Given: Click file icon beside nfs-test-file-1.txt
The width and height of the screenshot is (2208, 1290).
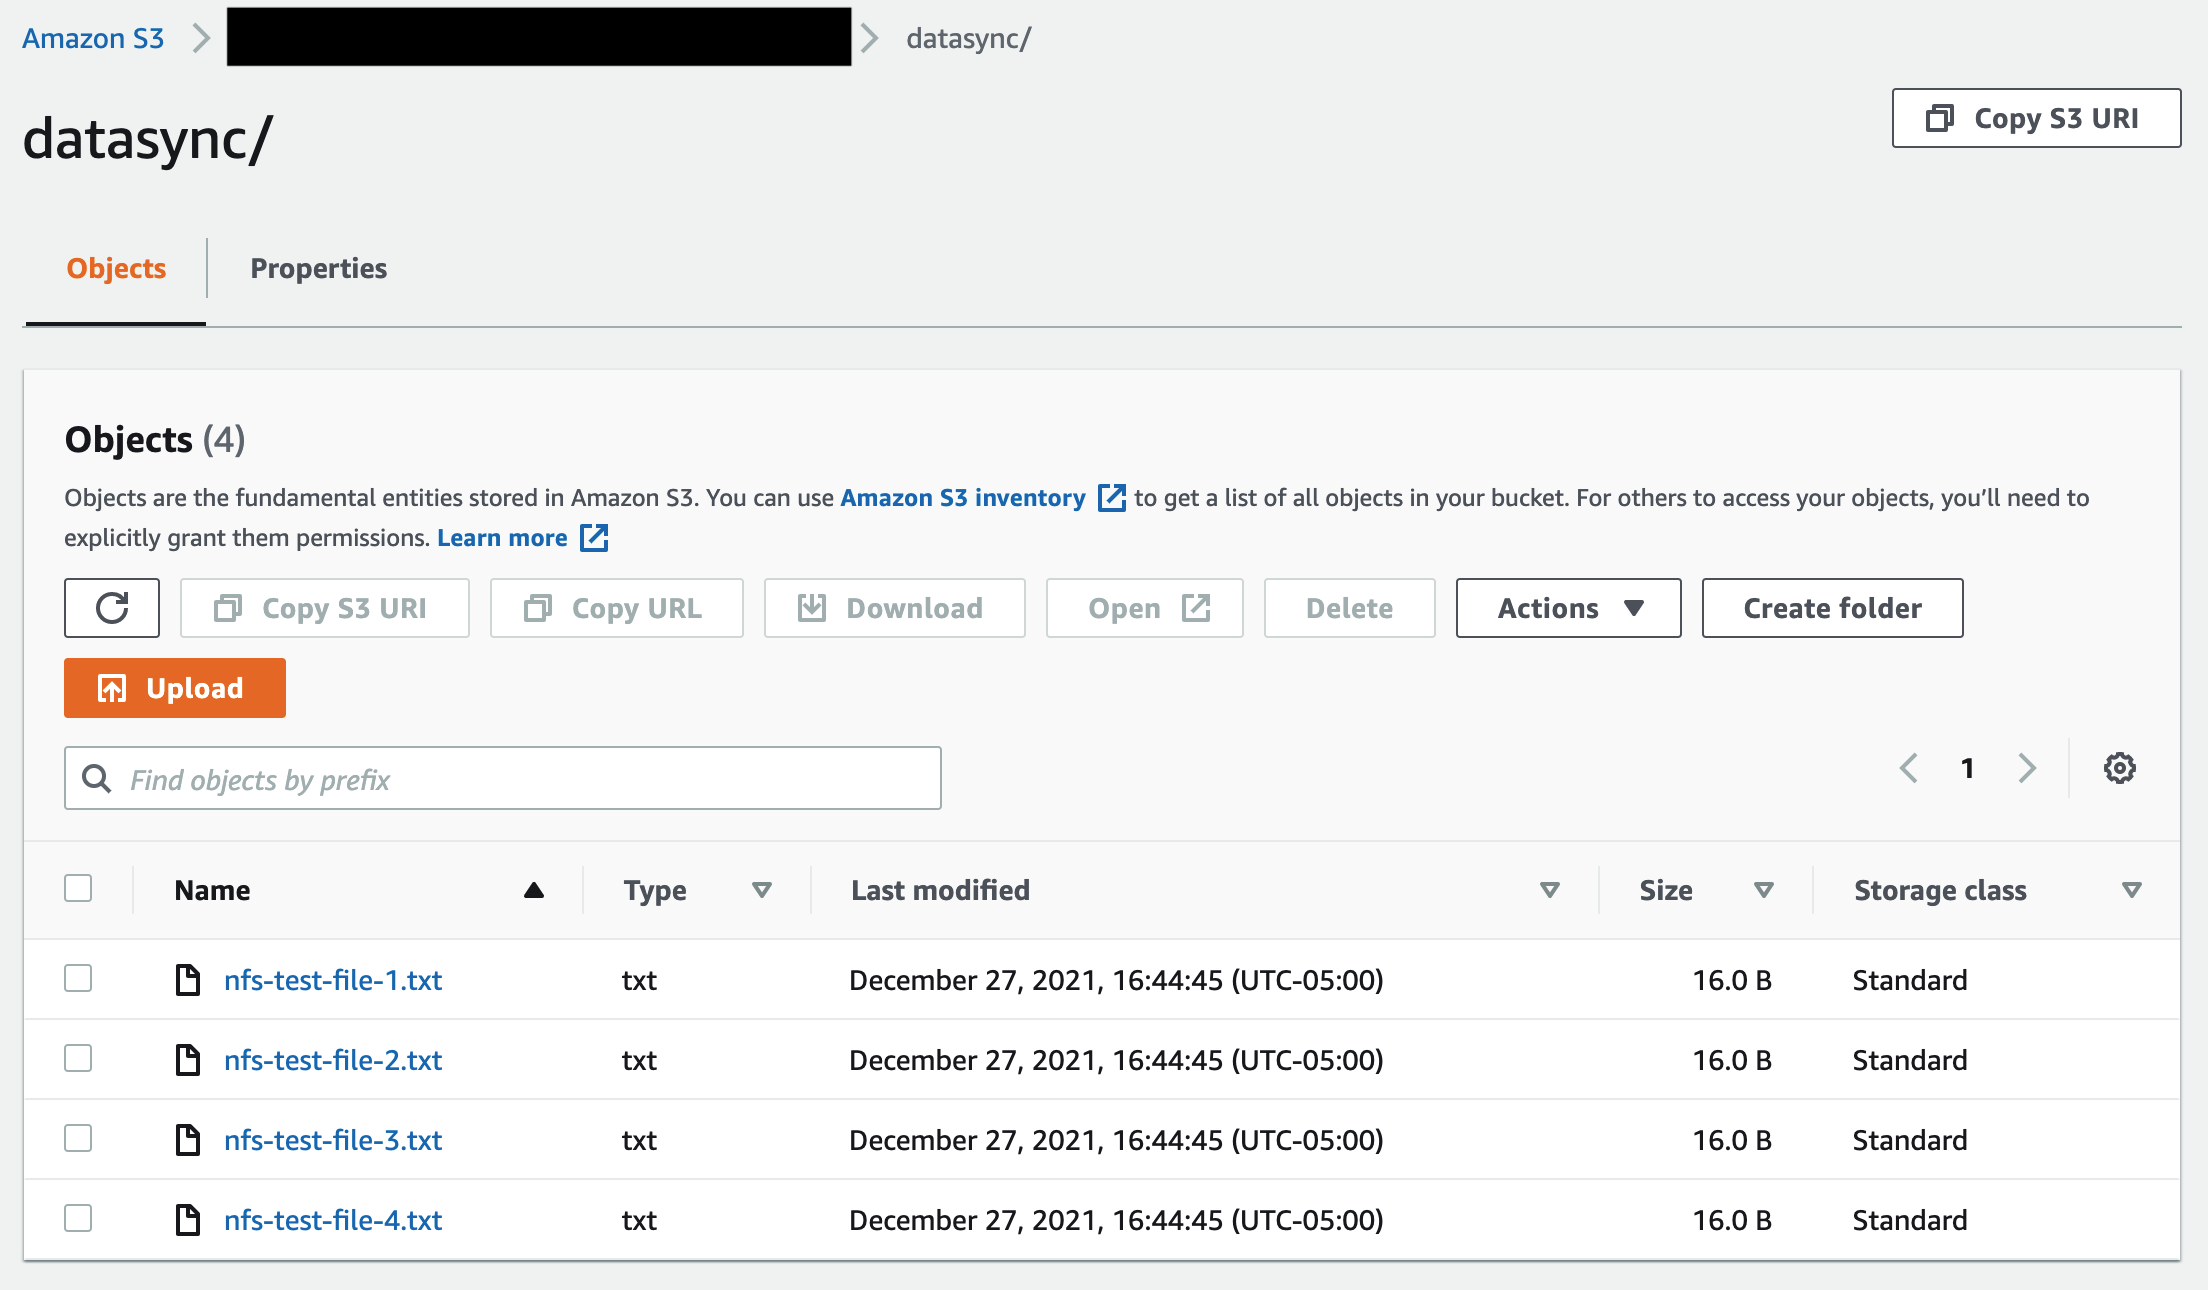Looking at the screenshot, I should coord(188,980).
